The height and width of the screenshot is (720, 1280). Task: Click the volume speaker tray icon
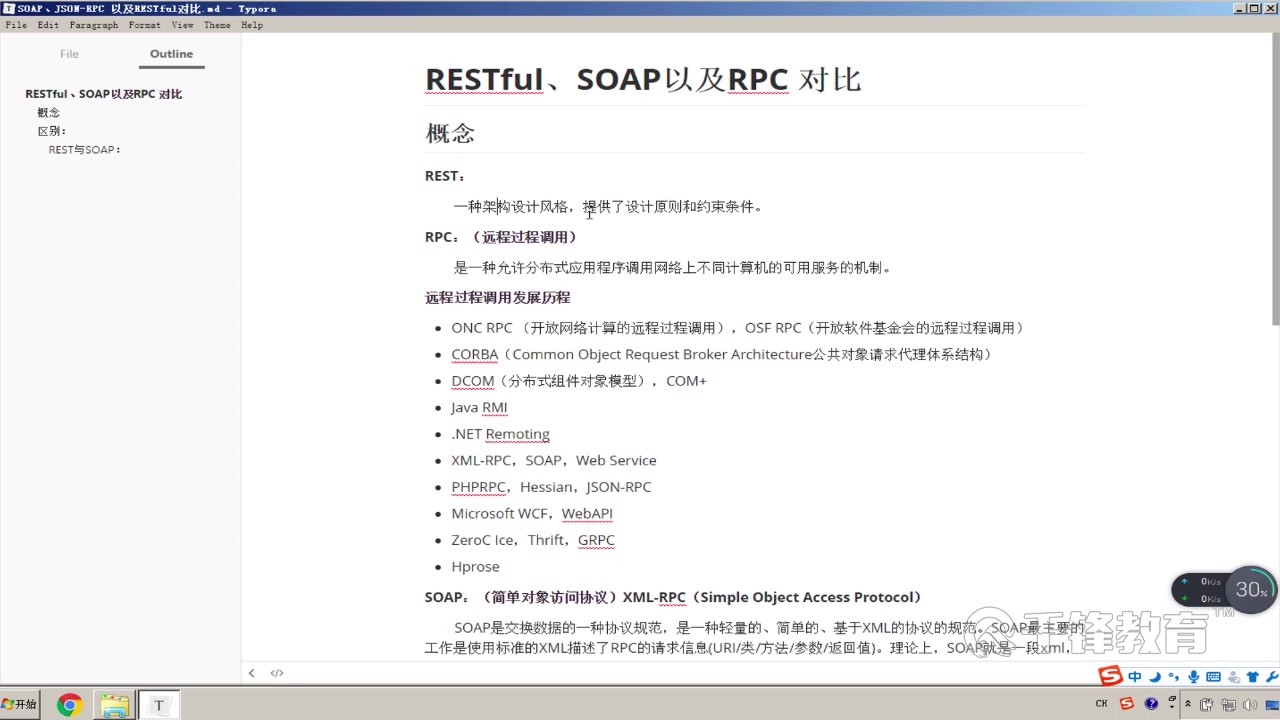click(x=1249, y=704)
